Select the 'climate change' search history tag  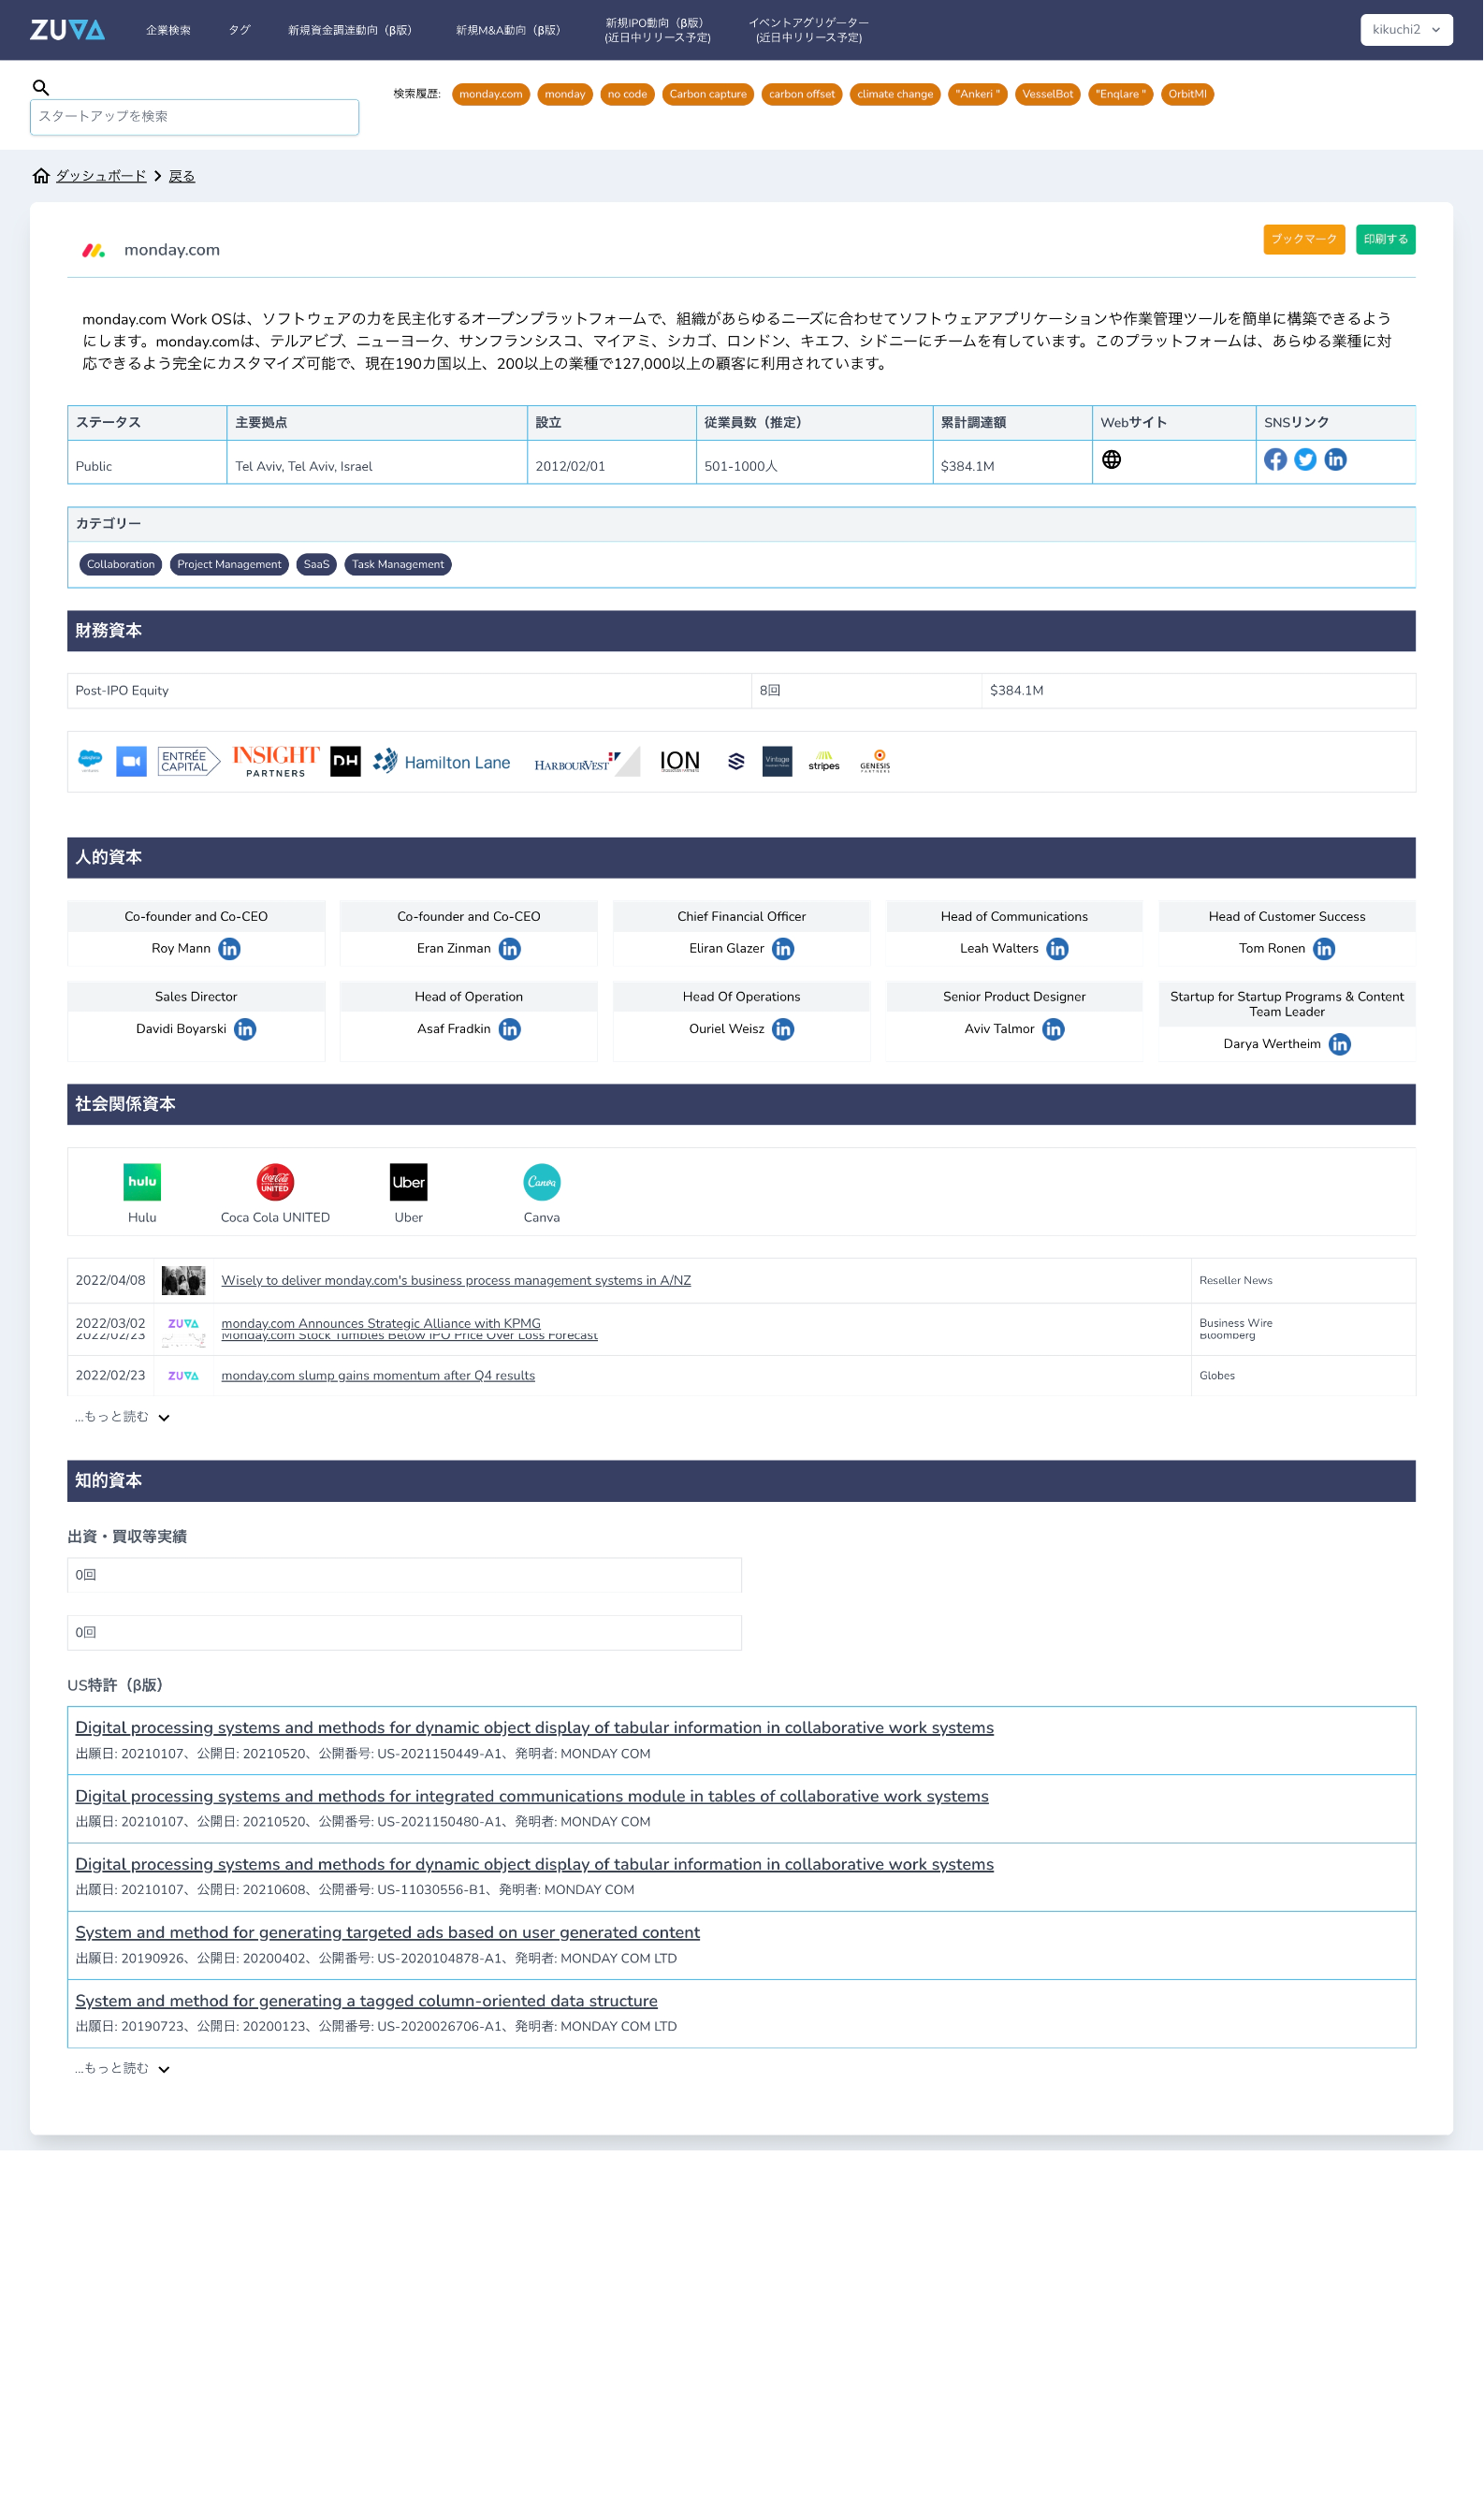pos(896,94)
